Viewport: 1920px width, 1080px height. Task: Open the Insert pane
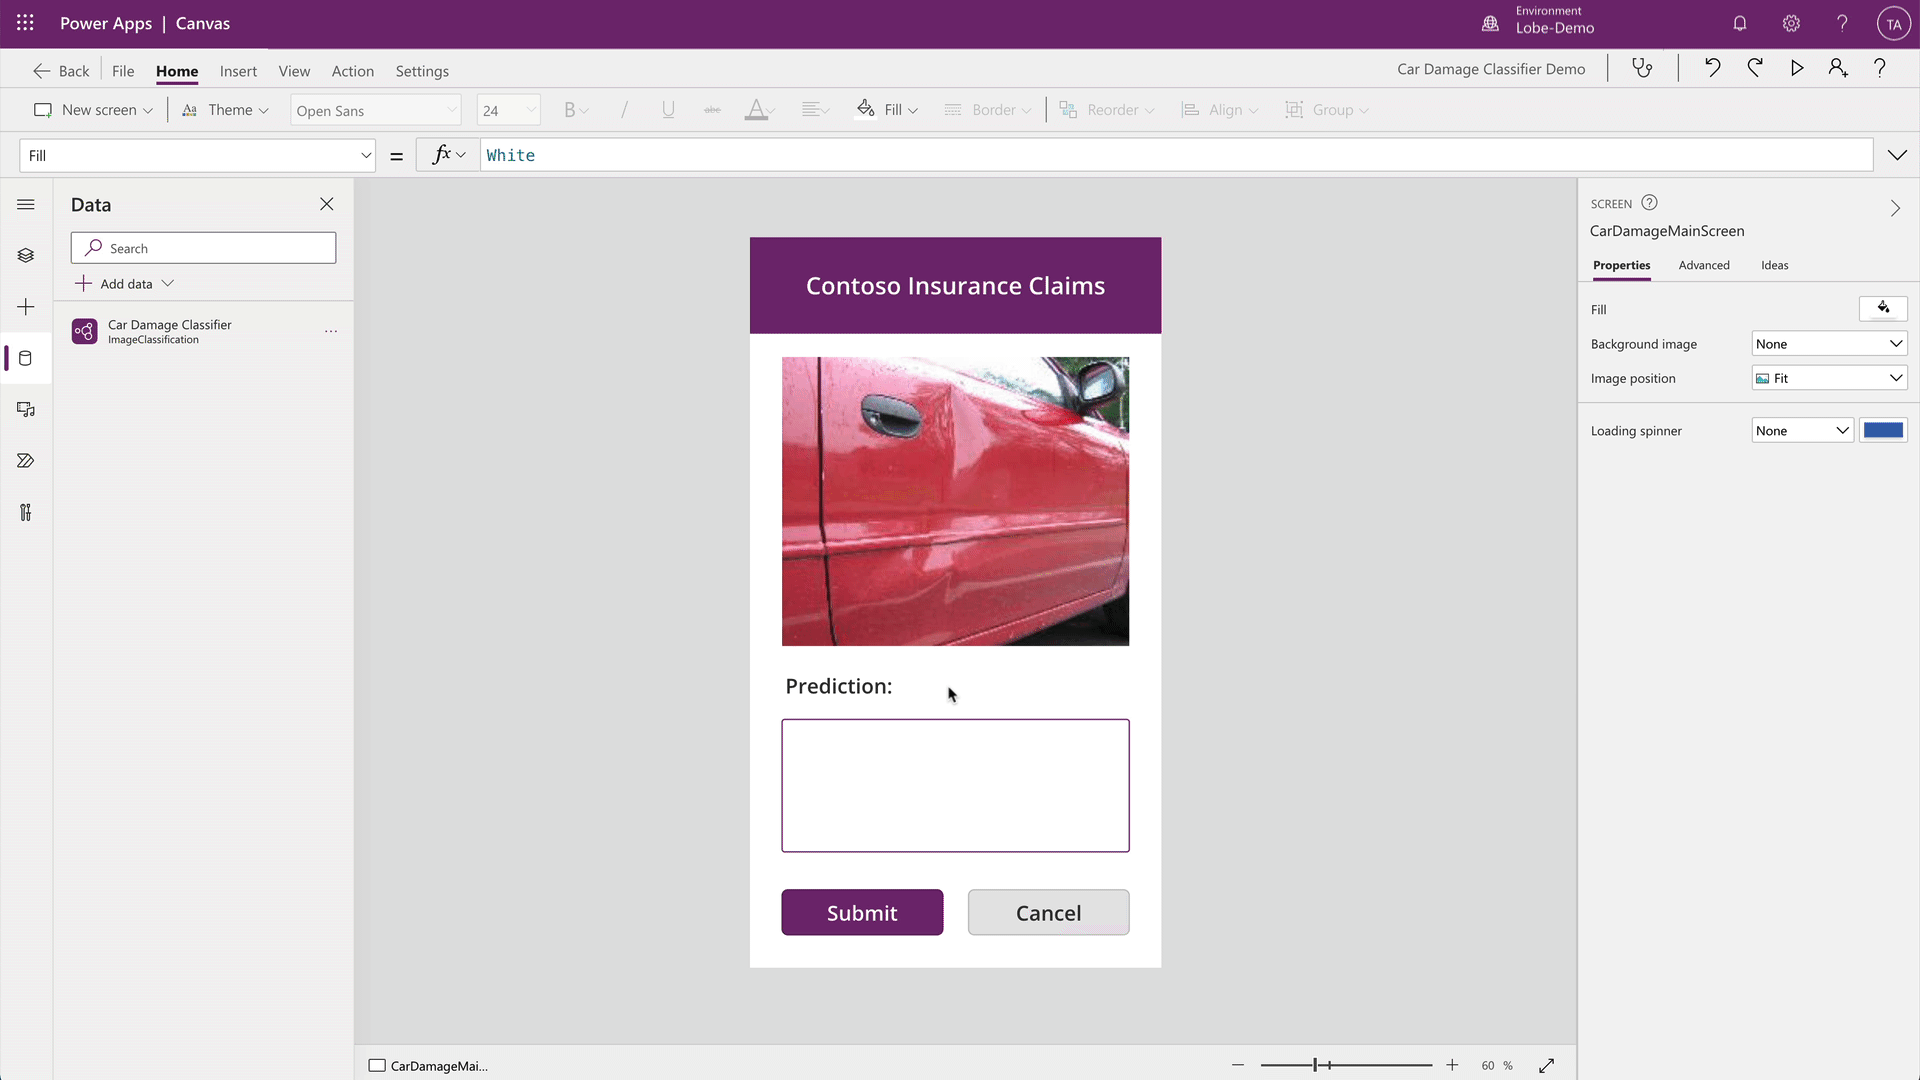pyautogui.click(x=26, y=307)
